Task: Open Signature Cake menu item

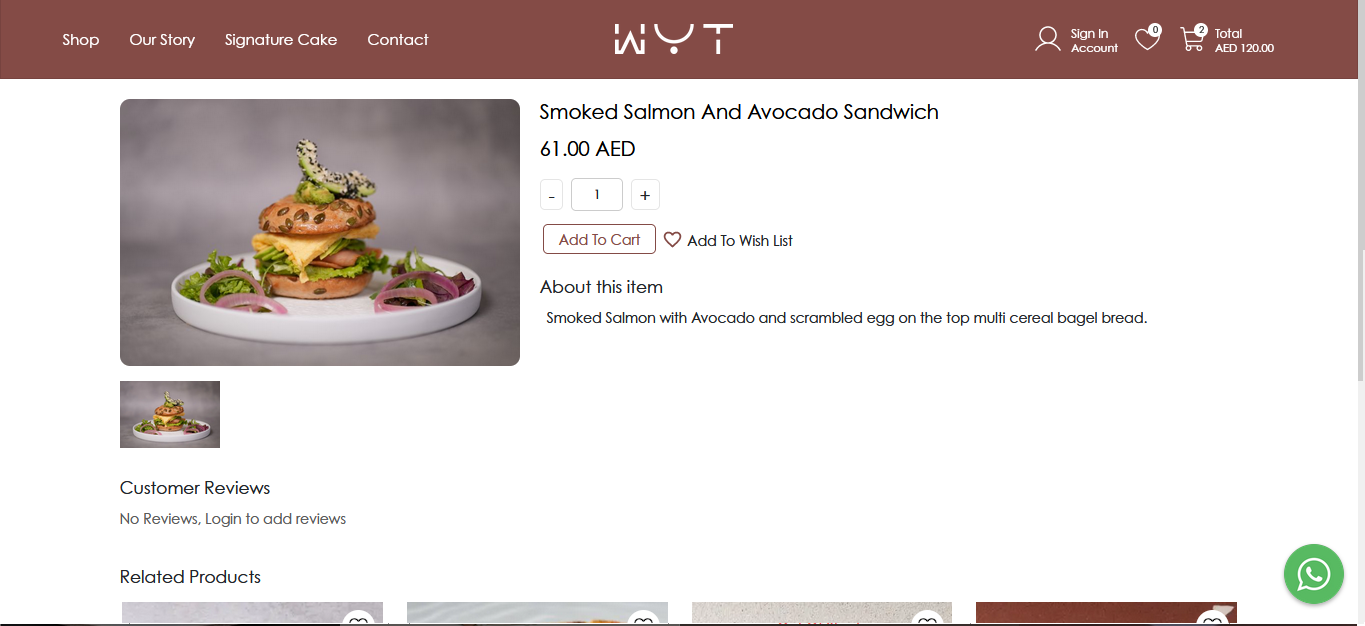Action: pos(281,40)
